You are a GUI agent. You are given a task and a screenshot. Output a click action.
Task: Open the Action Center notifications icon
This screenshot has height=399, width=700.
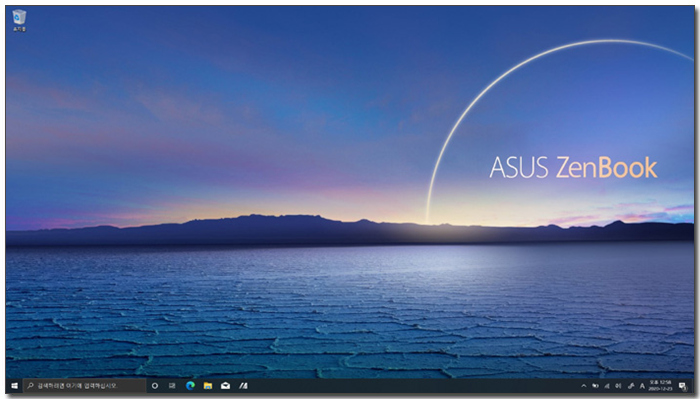point(683,386)
